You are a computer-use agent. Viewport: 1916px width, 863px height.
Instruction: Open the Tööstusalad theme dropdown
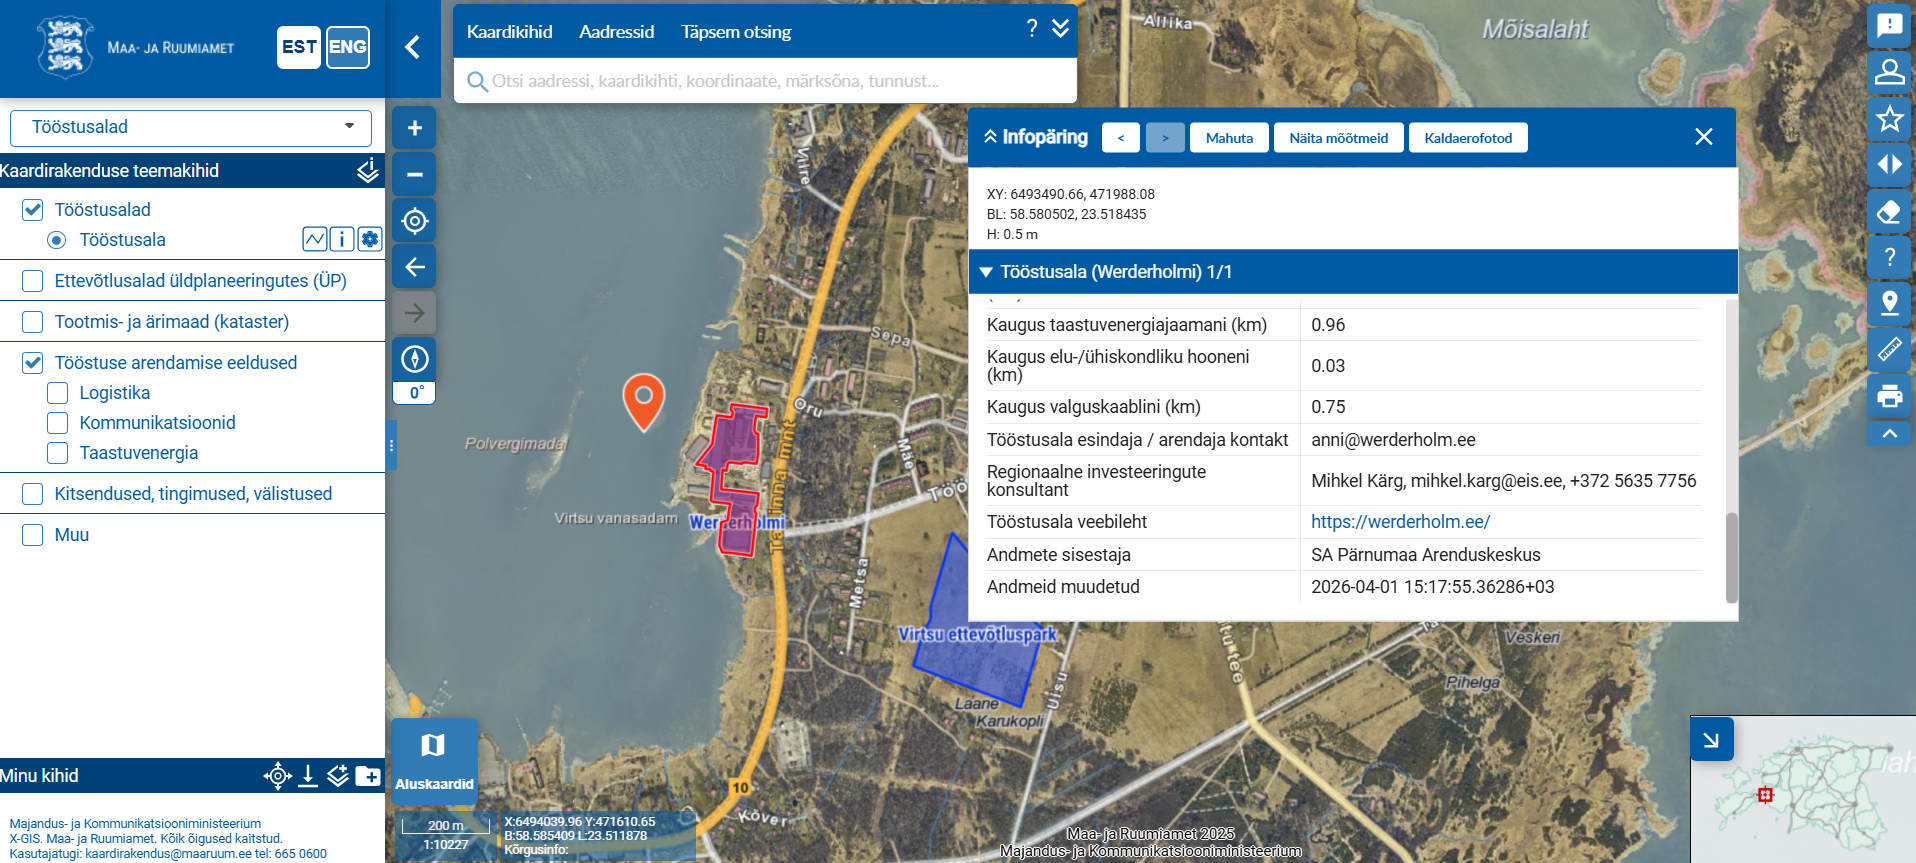190,128
